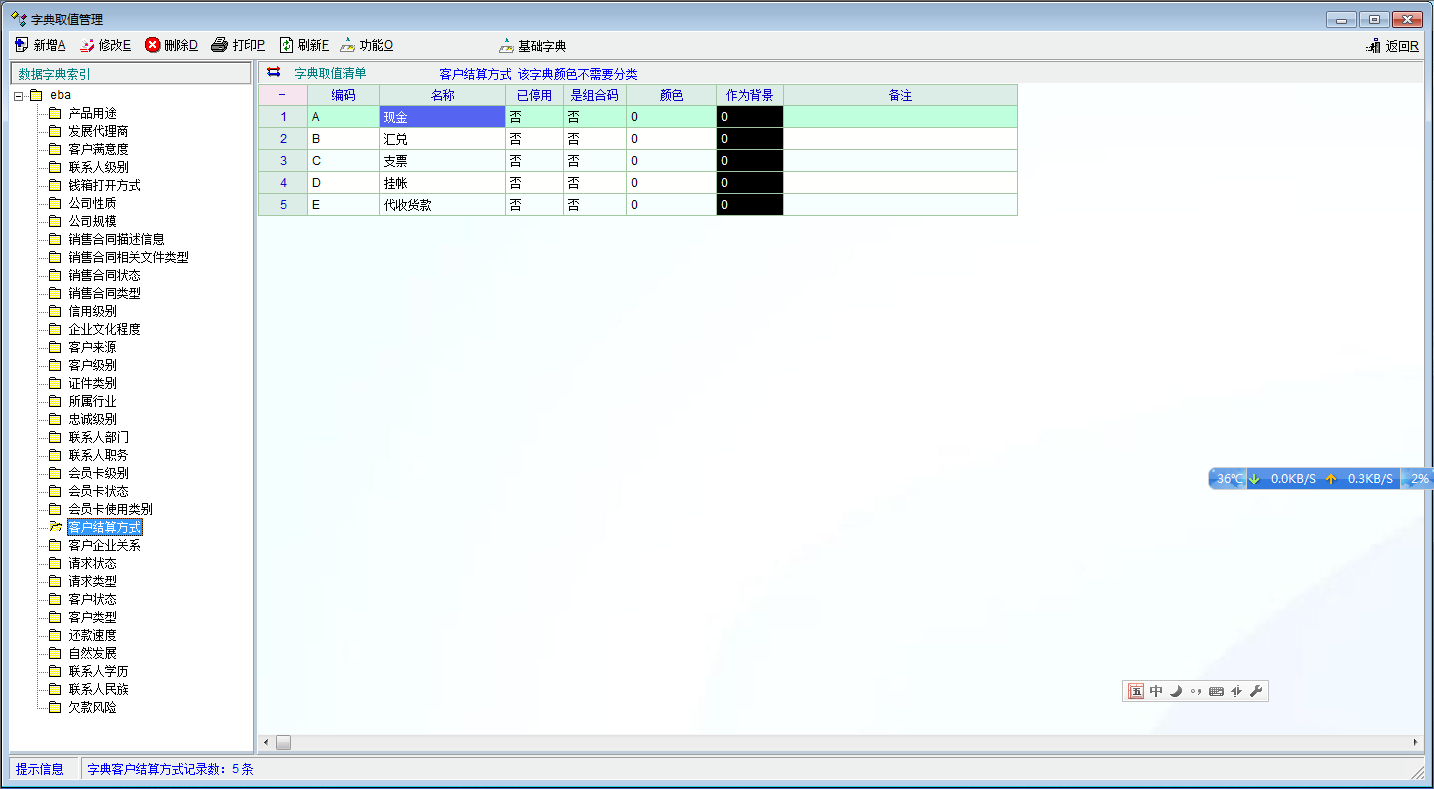Image resolution: width=1434 pixels, height=789 pixels.
Task: Click the 打印 (Print) printer icon
Action: (220, 45)
